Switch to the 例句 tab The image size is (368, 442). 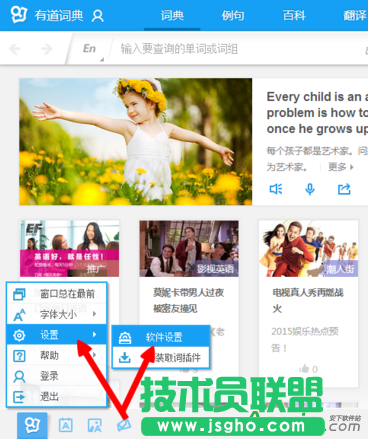click(233, 16)
